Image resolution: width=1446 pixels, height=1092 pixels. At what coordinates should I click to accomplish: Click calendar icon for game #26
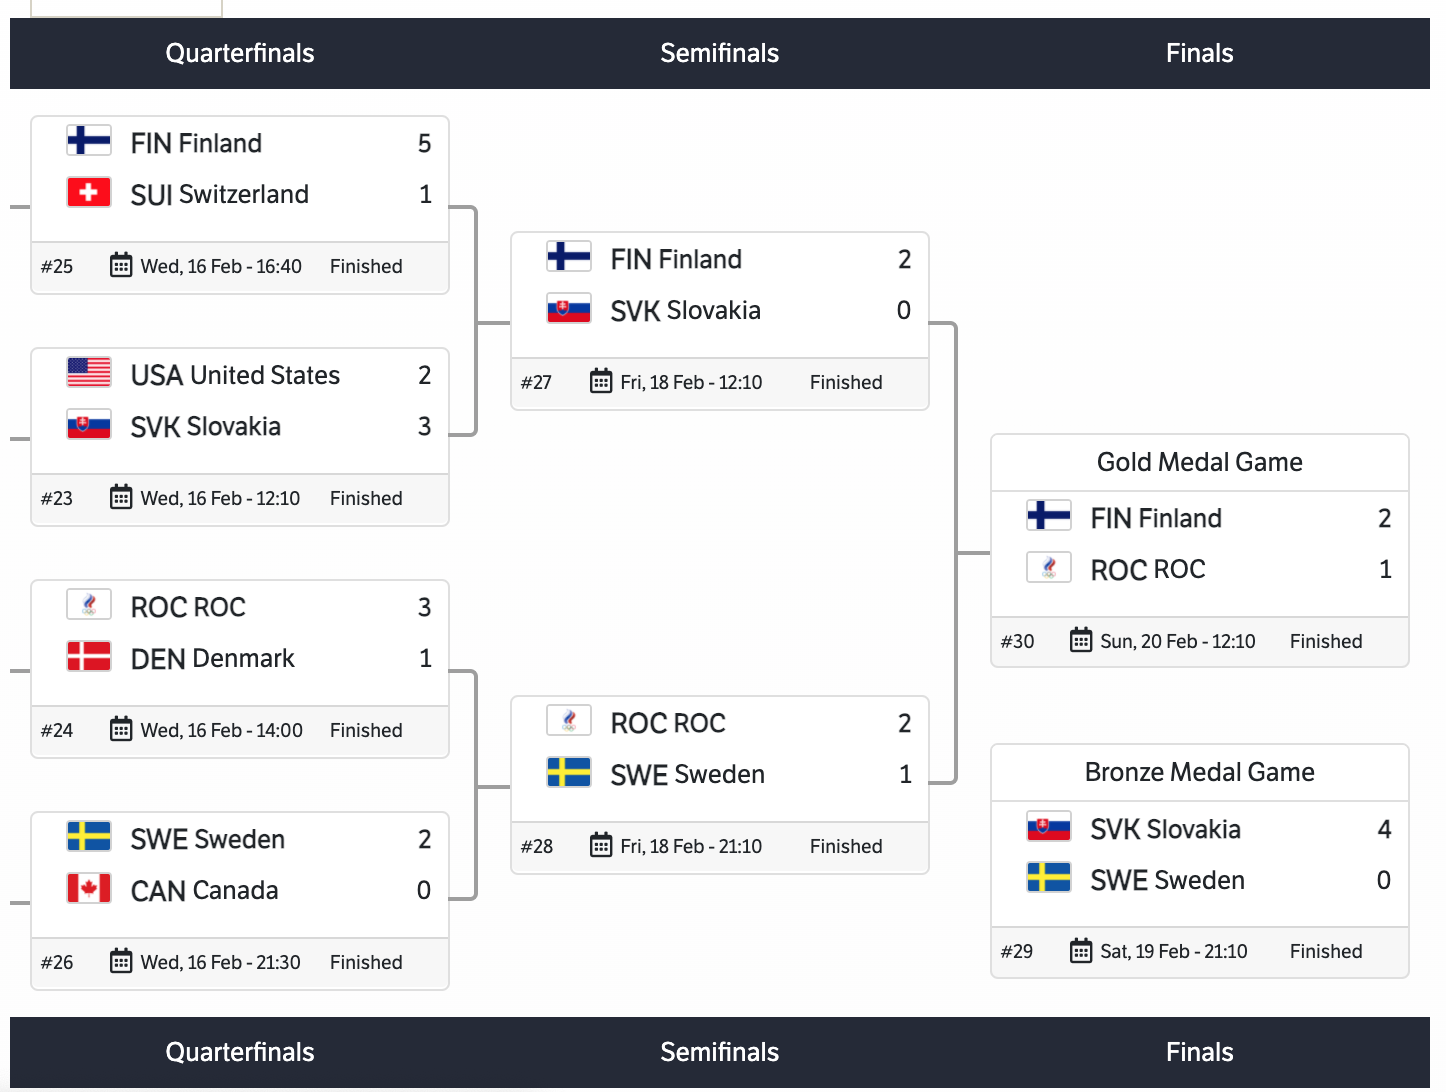click(121, 961)
